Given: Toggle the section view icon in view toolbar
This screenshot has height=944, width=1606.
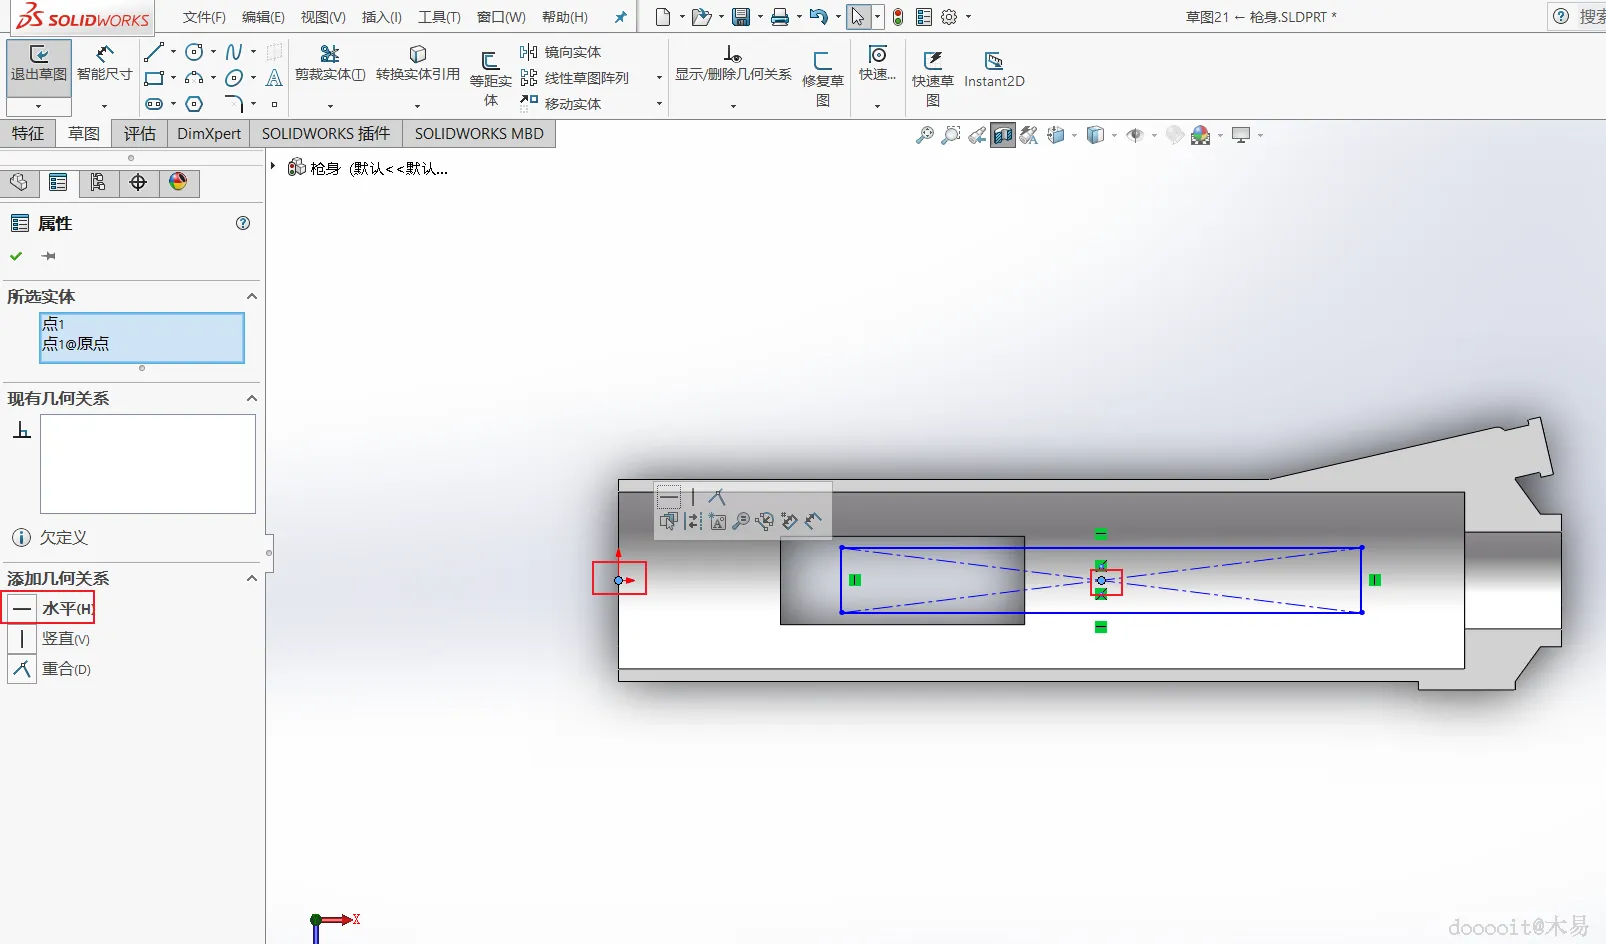Looking at the screenshot, I should click(1002, 135).
